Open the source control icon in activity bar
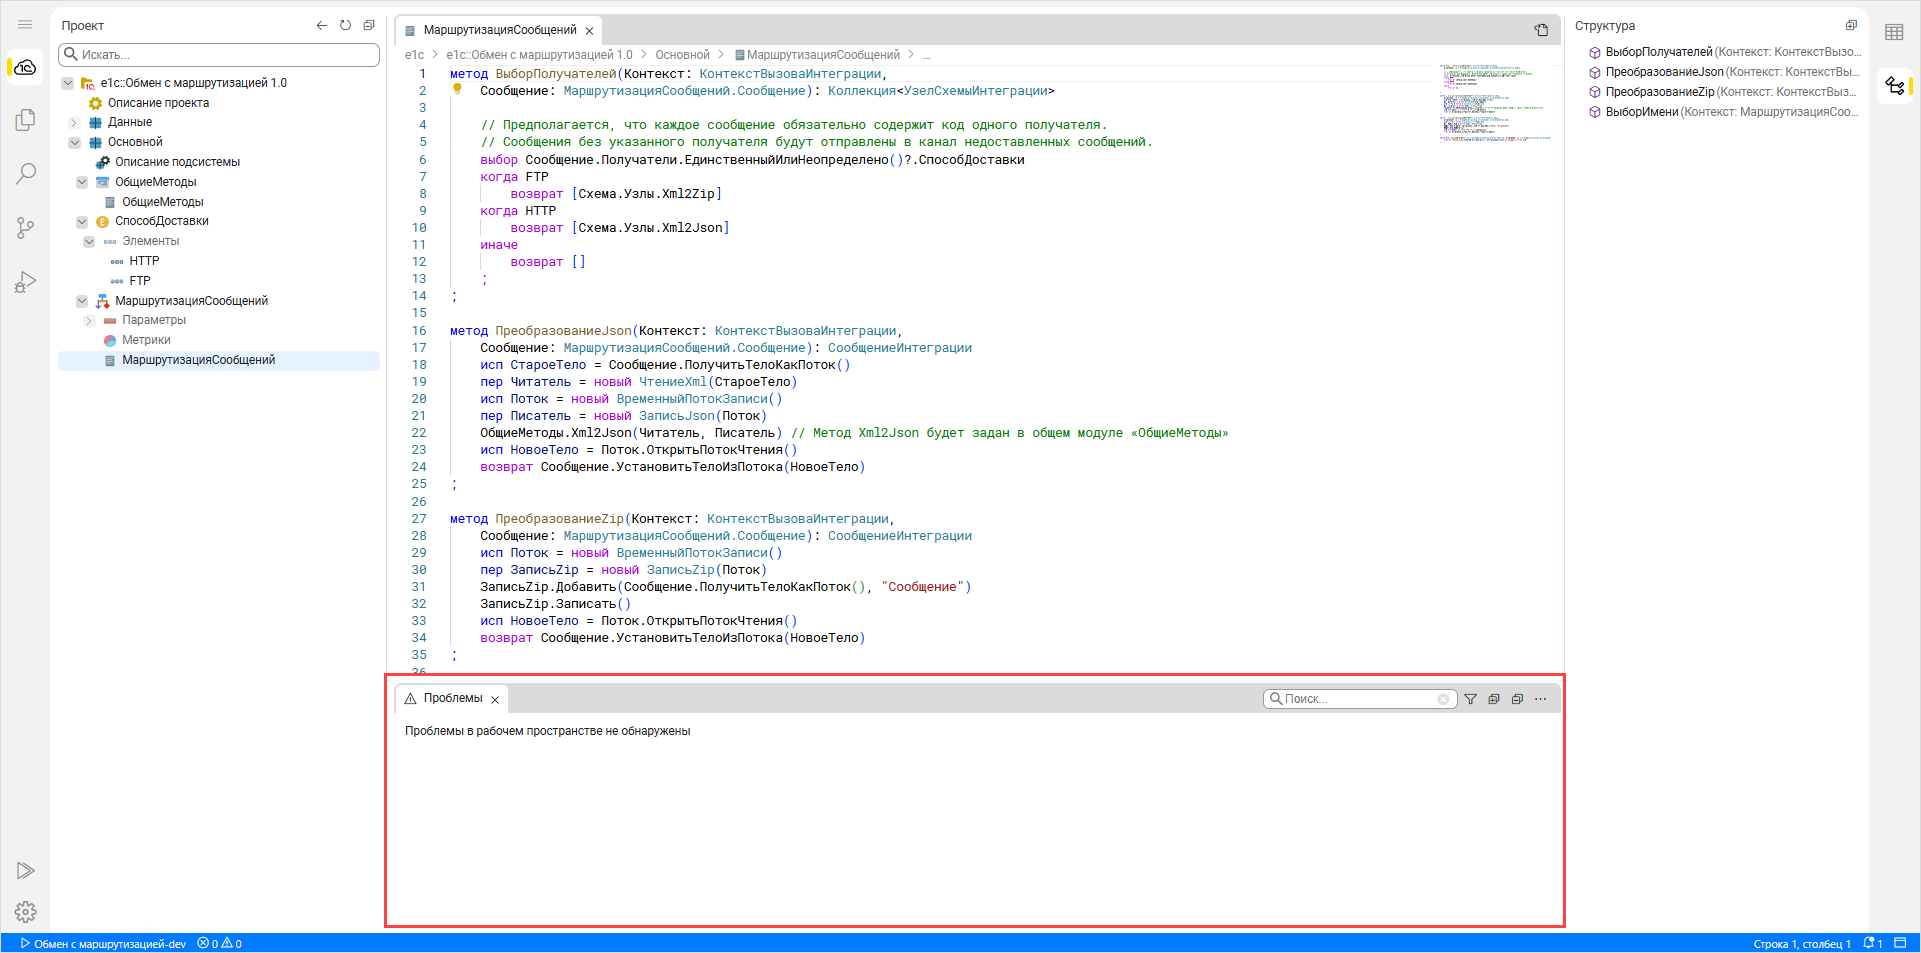Viewport: 1921px width, 953px height. pyautogui.click(x=25, y=228)
